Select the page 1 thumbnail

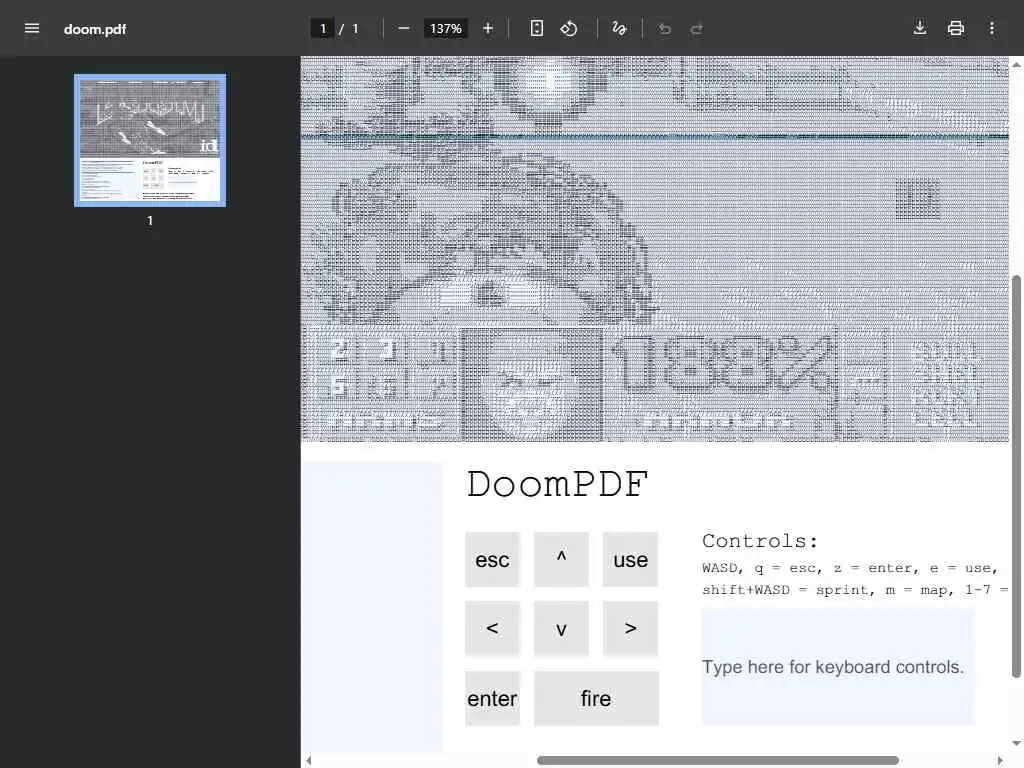150,140
